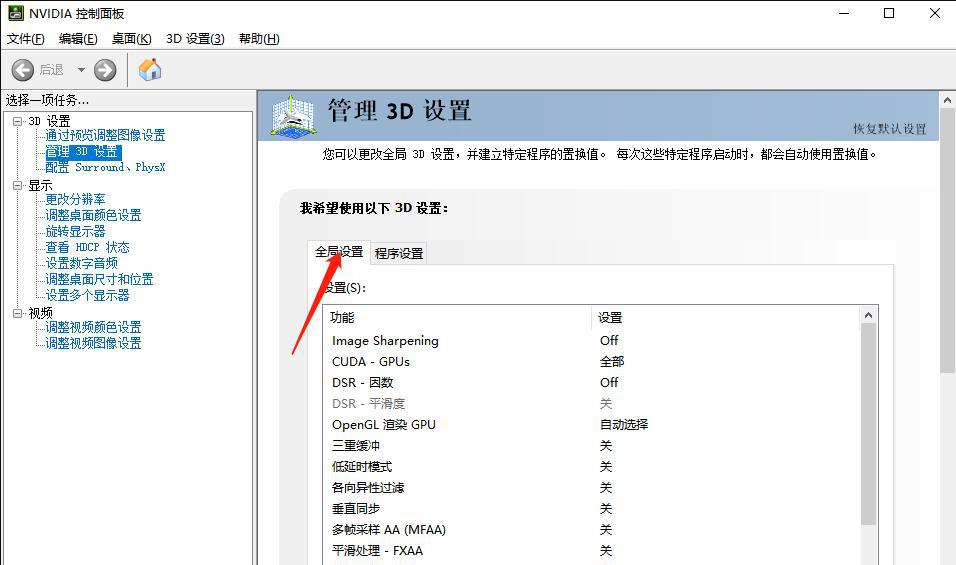Select the DSR - 平滑度 row
Image resolution: width=956 pixels, height=565 pixels.
tap(591, 403)
